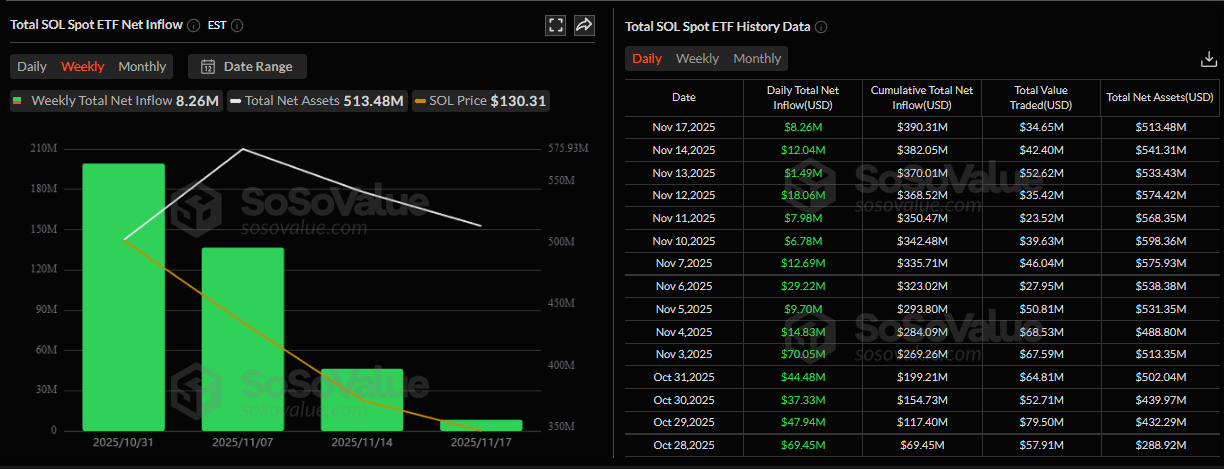1224x469 pixels.
Task: Click the info icon beside EST
Action: [x=237, y=25]
